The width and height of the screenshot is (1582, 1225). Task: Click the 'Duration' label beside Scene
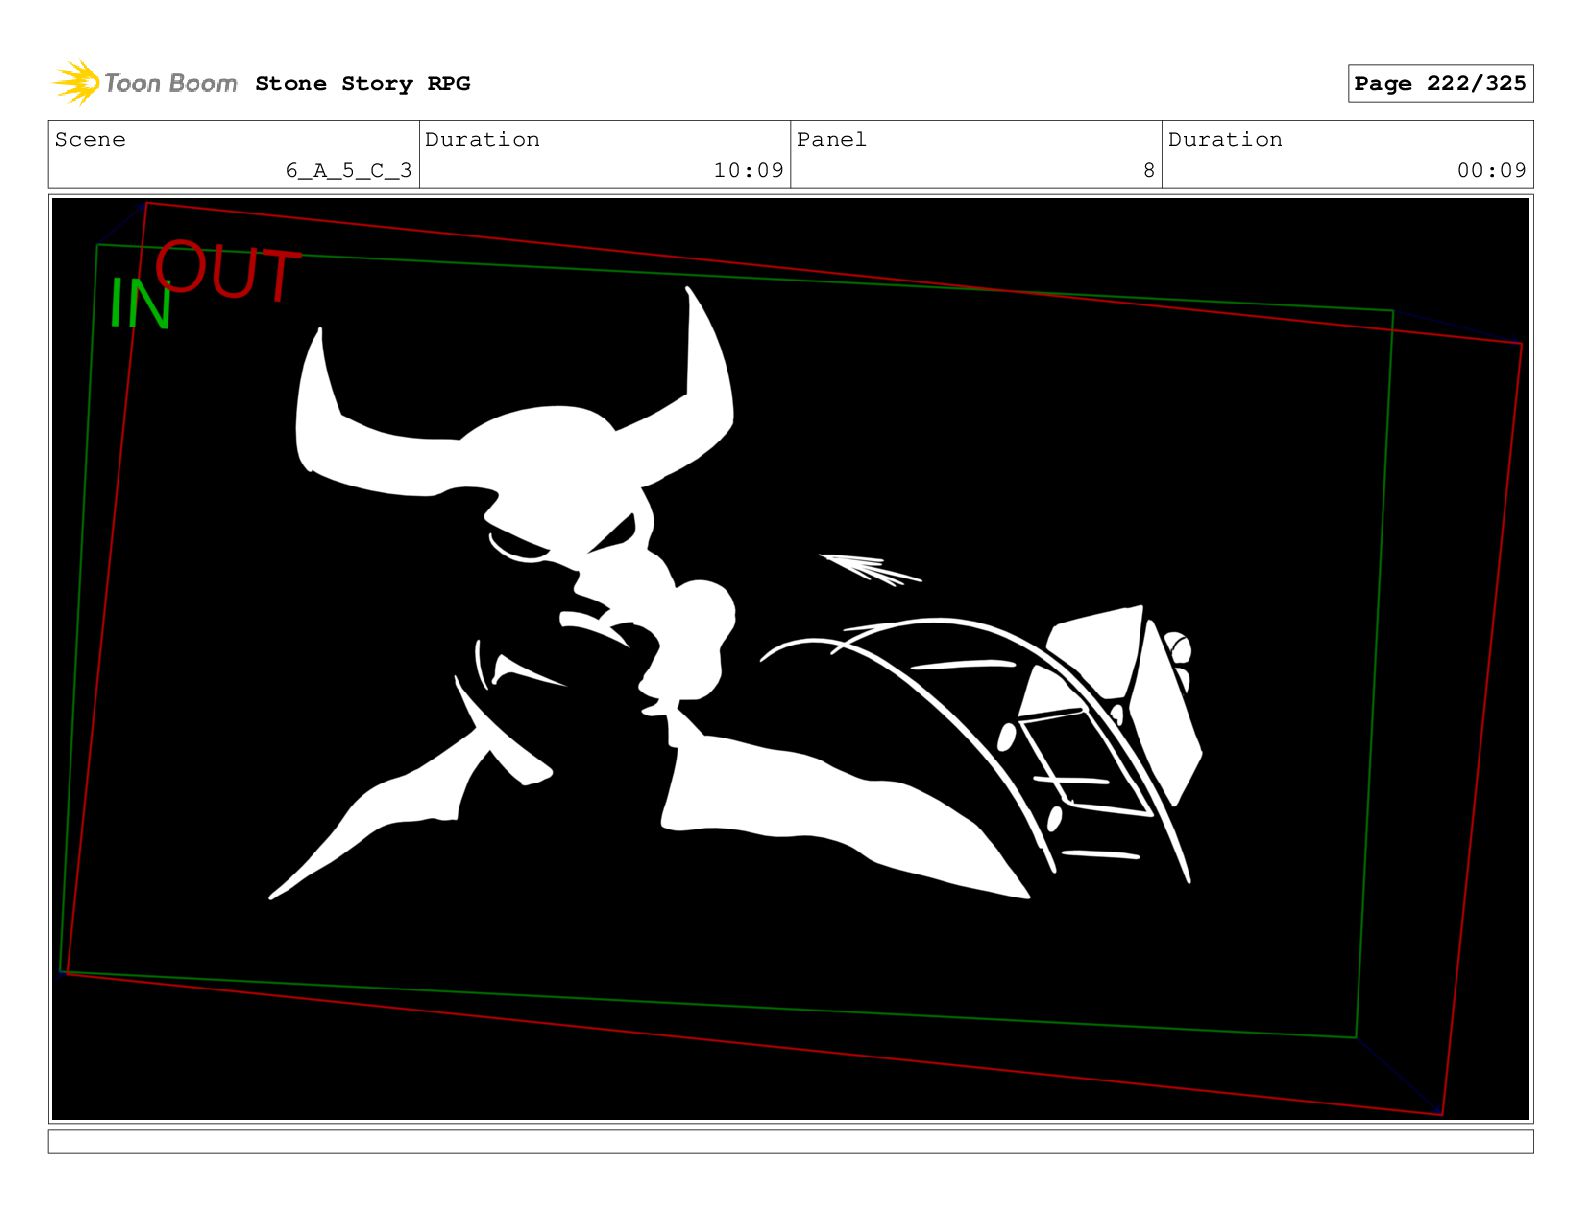coord(482,139)
